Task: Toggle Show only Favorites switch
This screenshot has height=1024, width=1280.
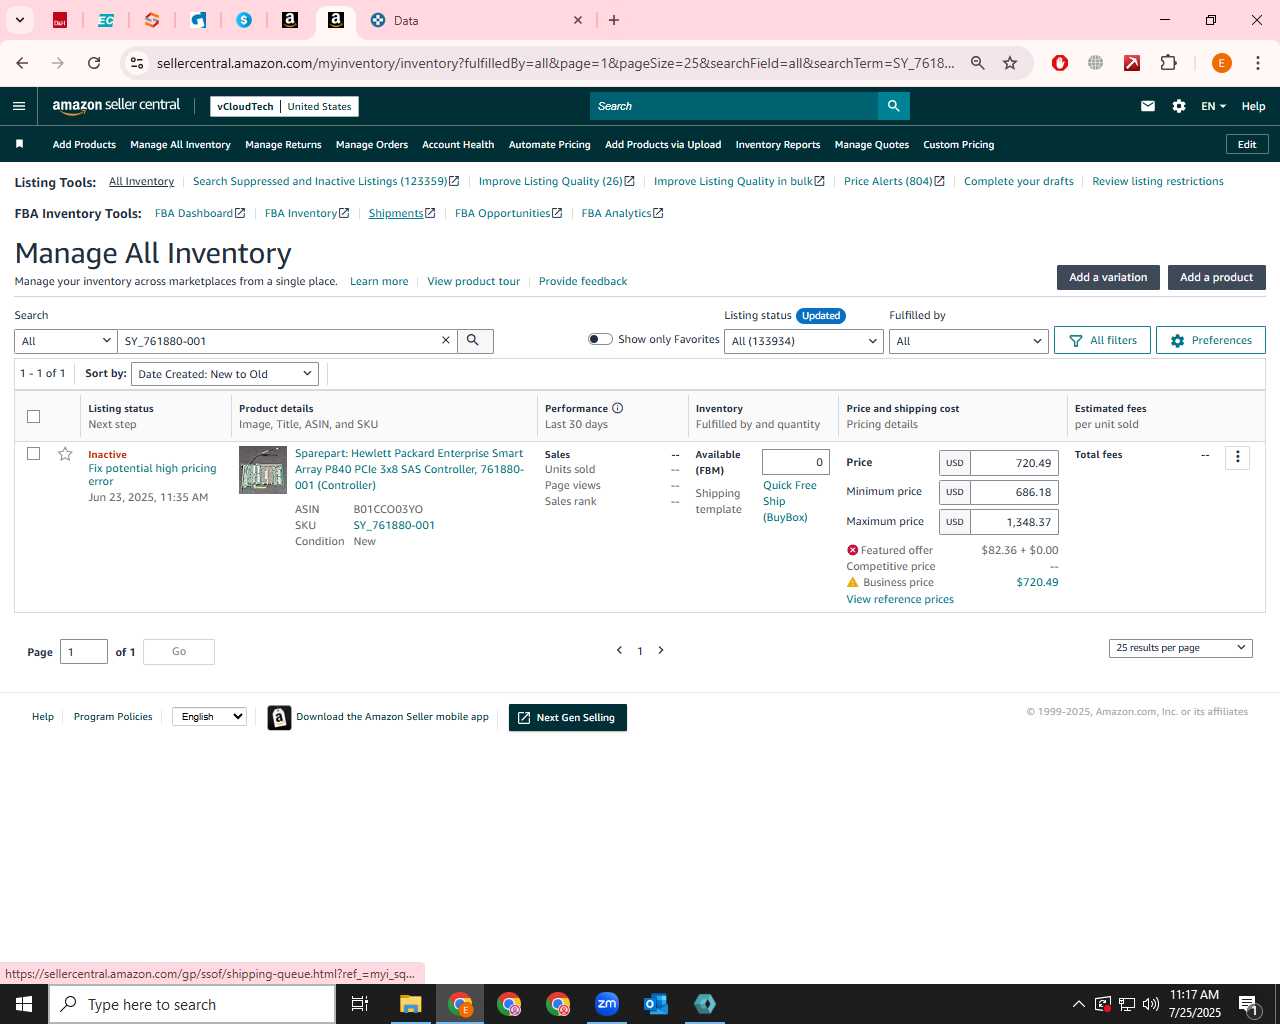Action: pyautogui.click(x=600, y=339)
